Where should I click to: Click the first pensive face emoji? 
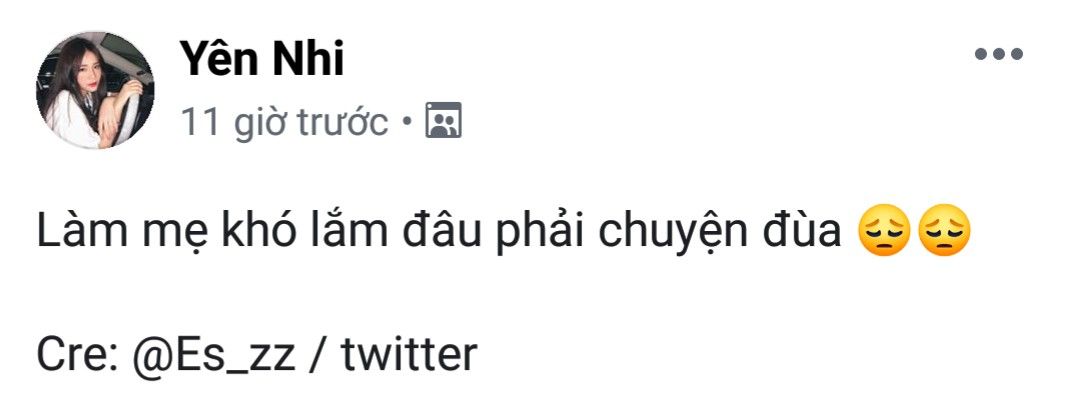pos(885,232)
